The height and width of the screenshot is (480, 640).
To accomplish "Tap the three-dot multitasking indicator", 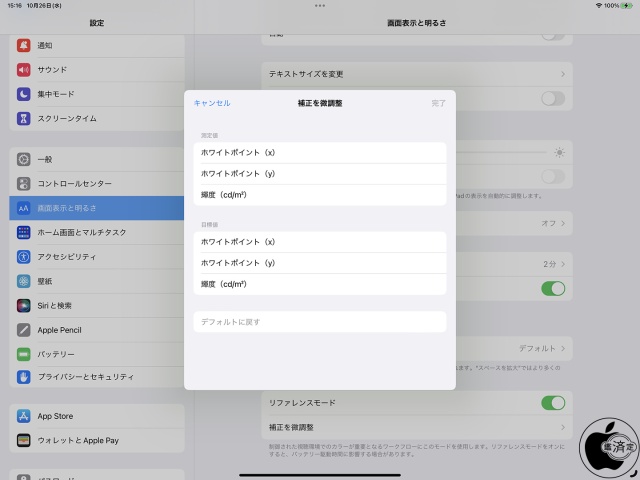I will 320,6.
